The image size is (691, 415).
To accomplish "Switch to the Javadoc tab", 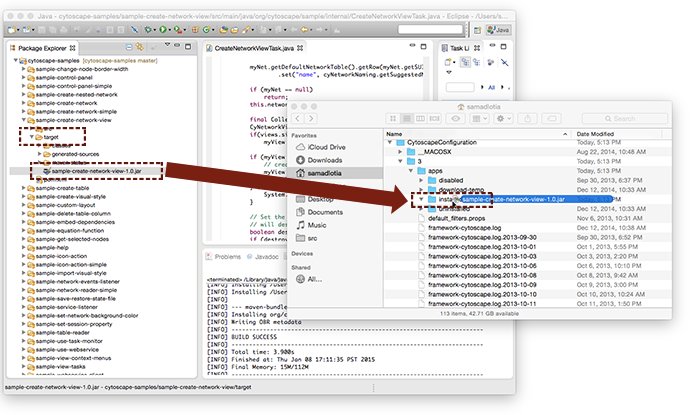I will click(x=263, y=256).
